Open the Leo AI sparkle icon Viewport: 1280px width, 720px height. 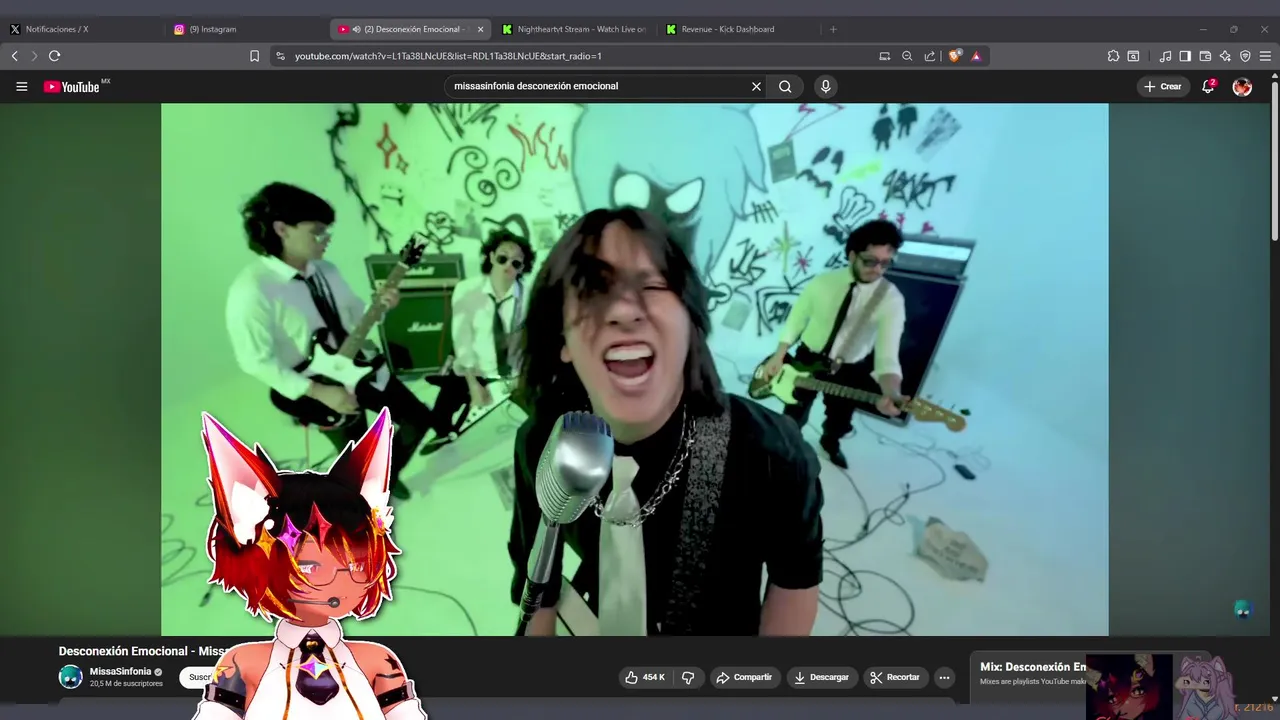1225,56
